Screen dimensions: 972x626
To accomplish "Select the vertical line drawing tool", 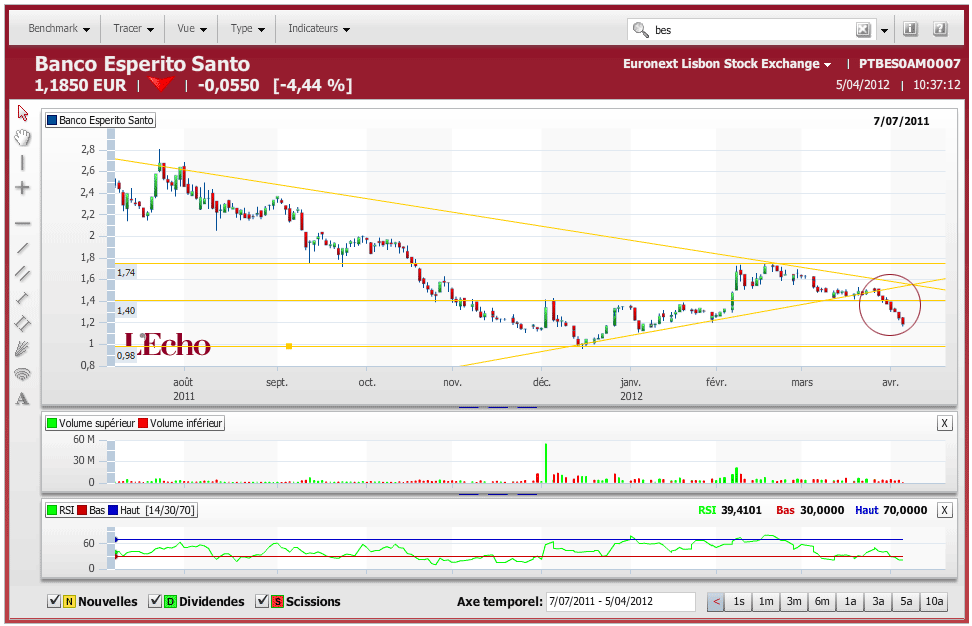I will pos(22,163).
